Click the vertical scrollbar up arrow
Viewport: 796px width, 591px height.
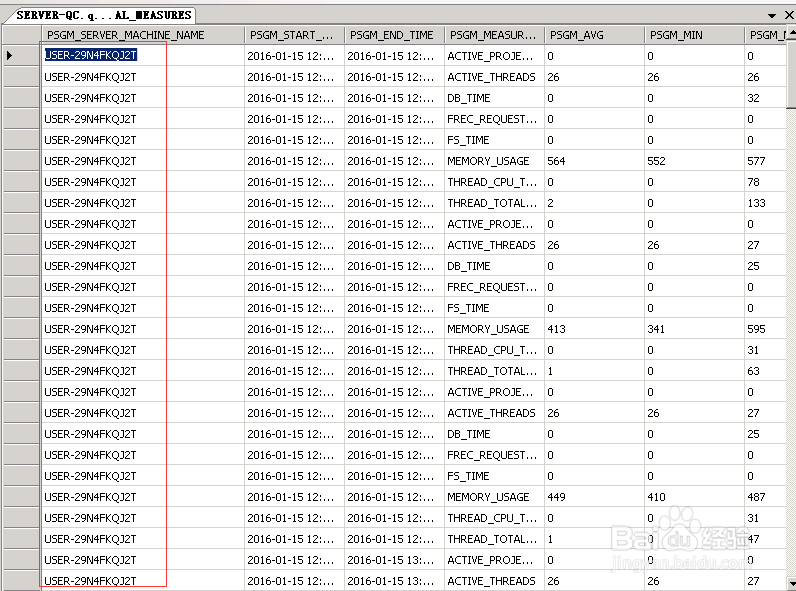click(x=791, y=34)
